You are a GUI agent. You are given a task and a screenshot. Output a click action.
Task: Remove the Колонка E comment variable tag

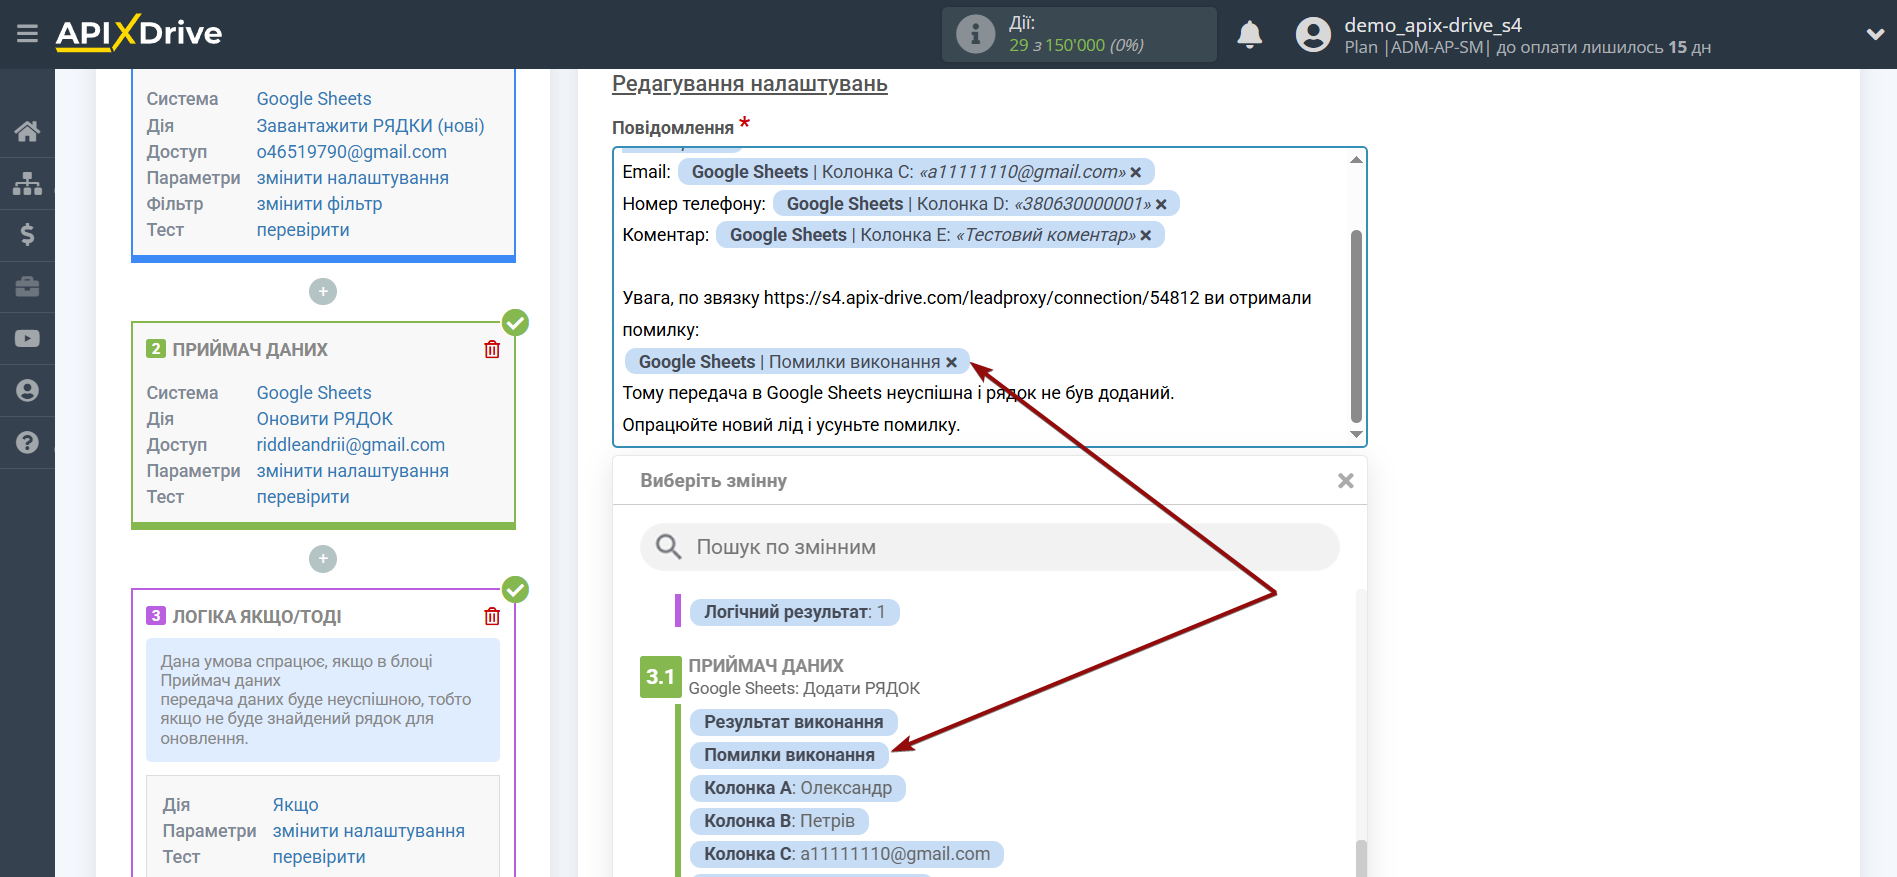[1146, 235]
